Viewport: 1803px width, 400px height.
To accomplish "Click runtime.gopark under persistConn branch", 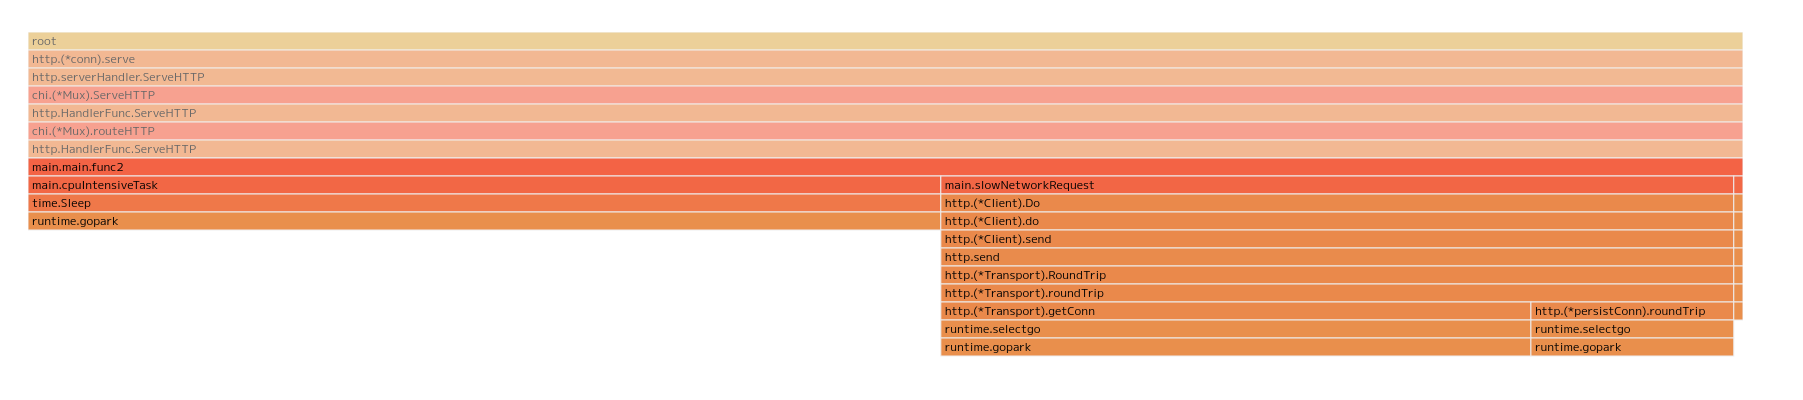I will (1632, 347).
